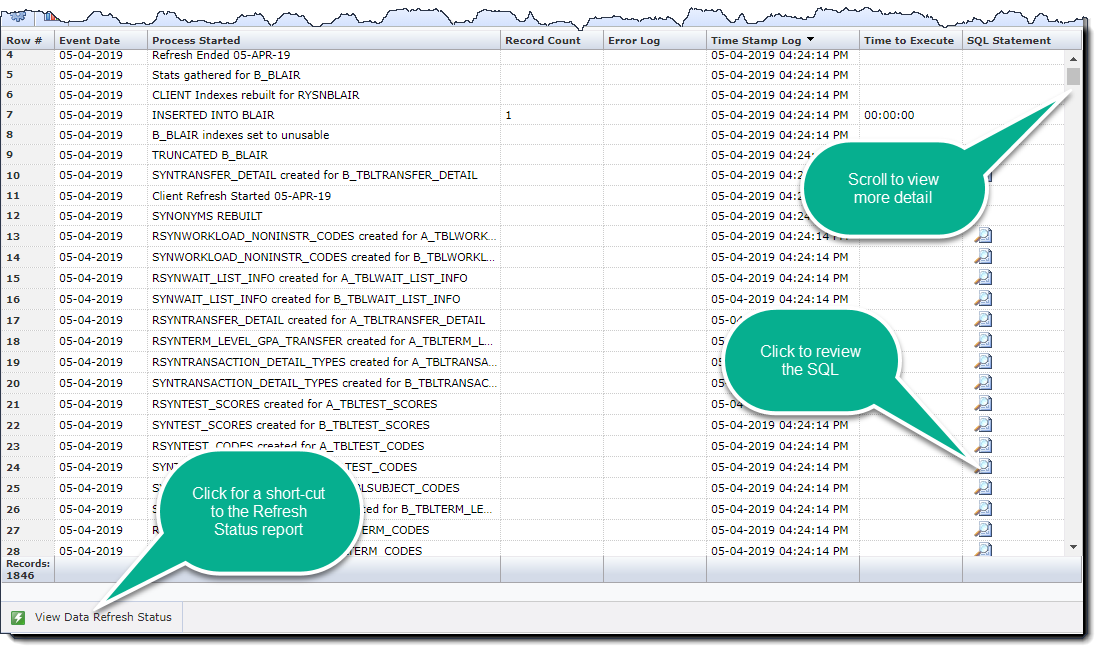
Task: Click the Error Log column header
Action: [x=634, y=41]
